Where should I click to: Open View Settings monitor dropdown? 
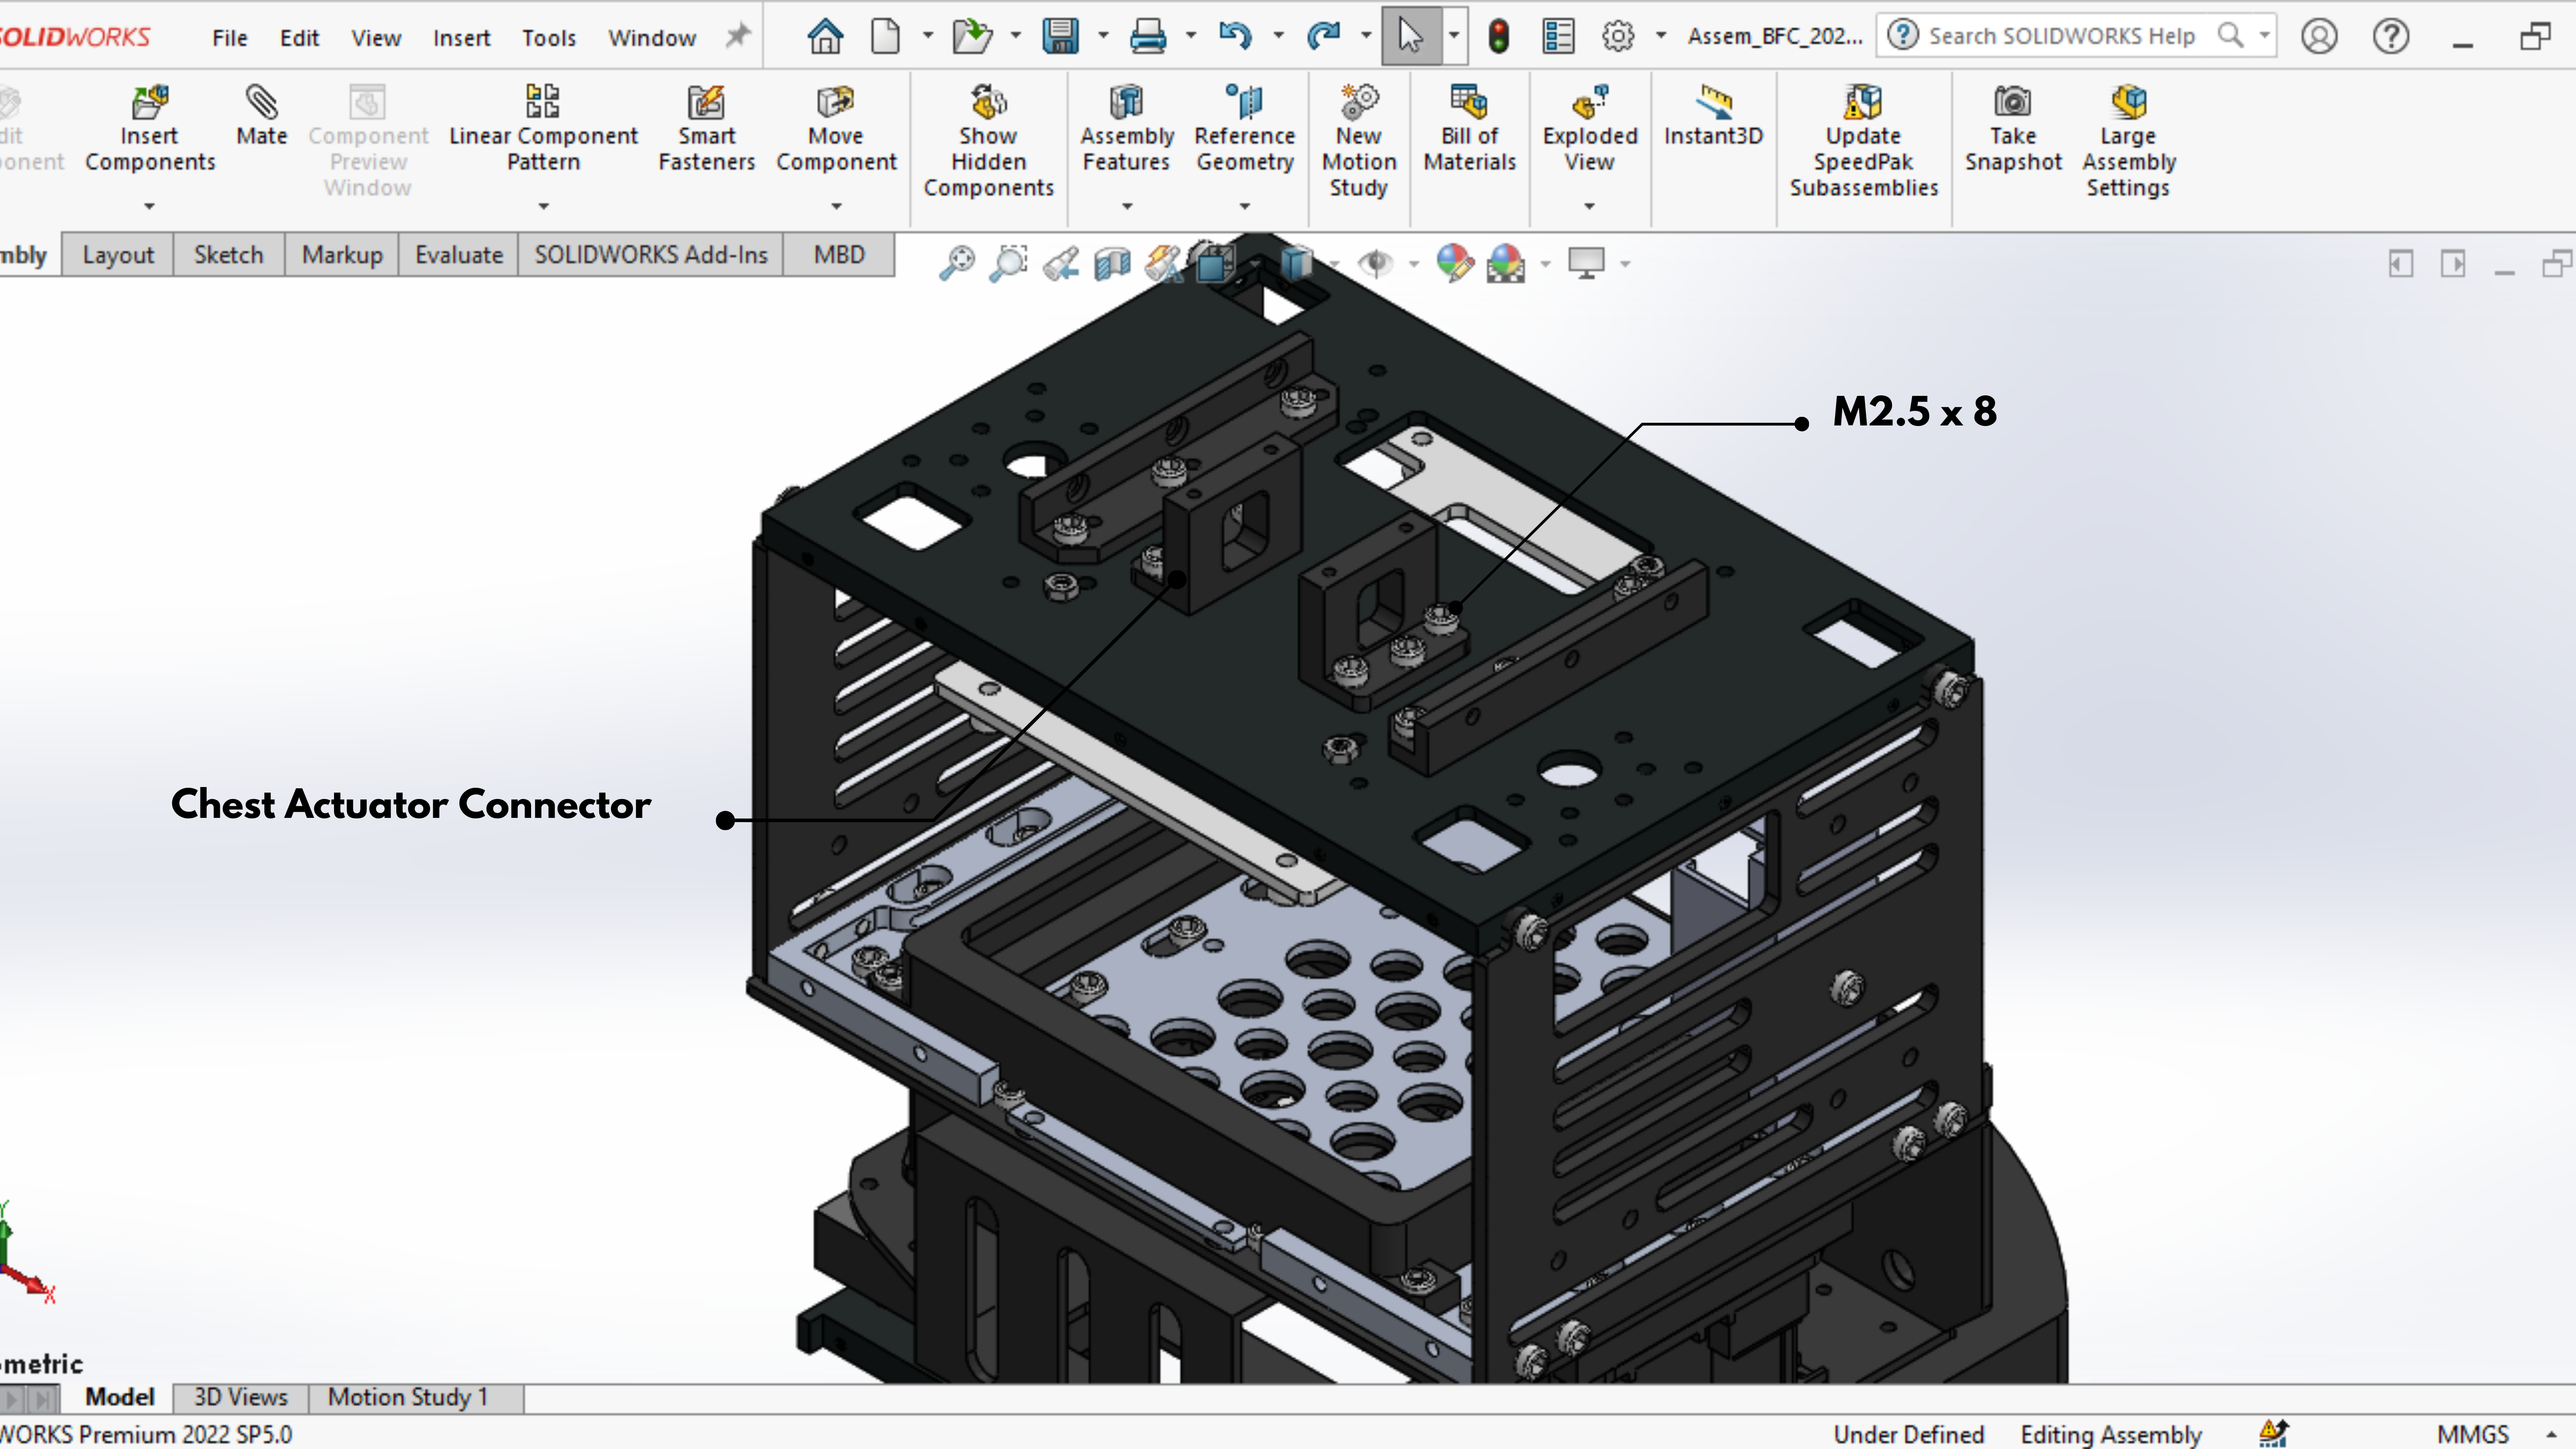(x=1625, y=264)
